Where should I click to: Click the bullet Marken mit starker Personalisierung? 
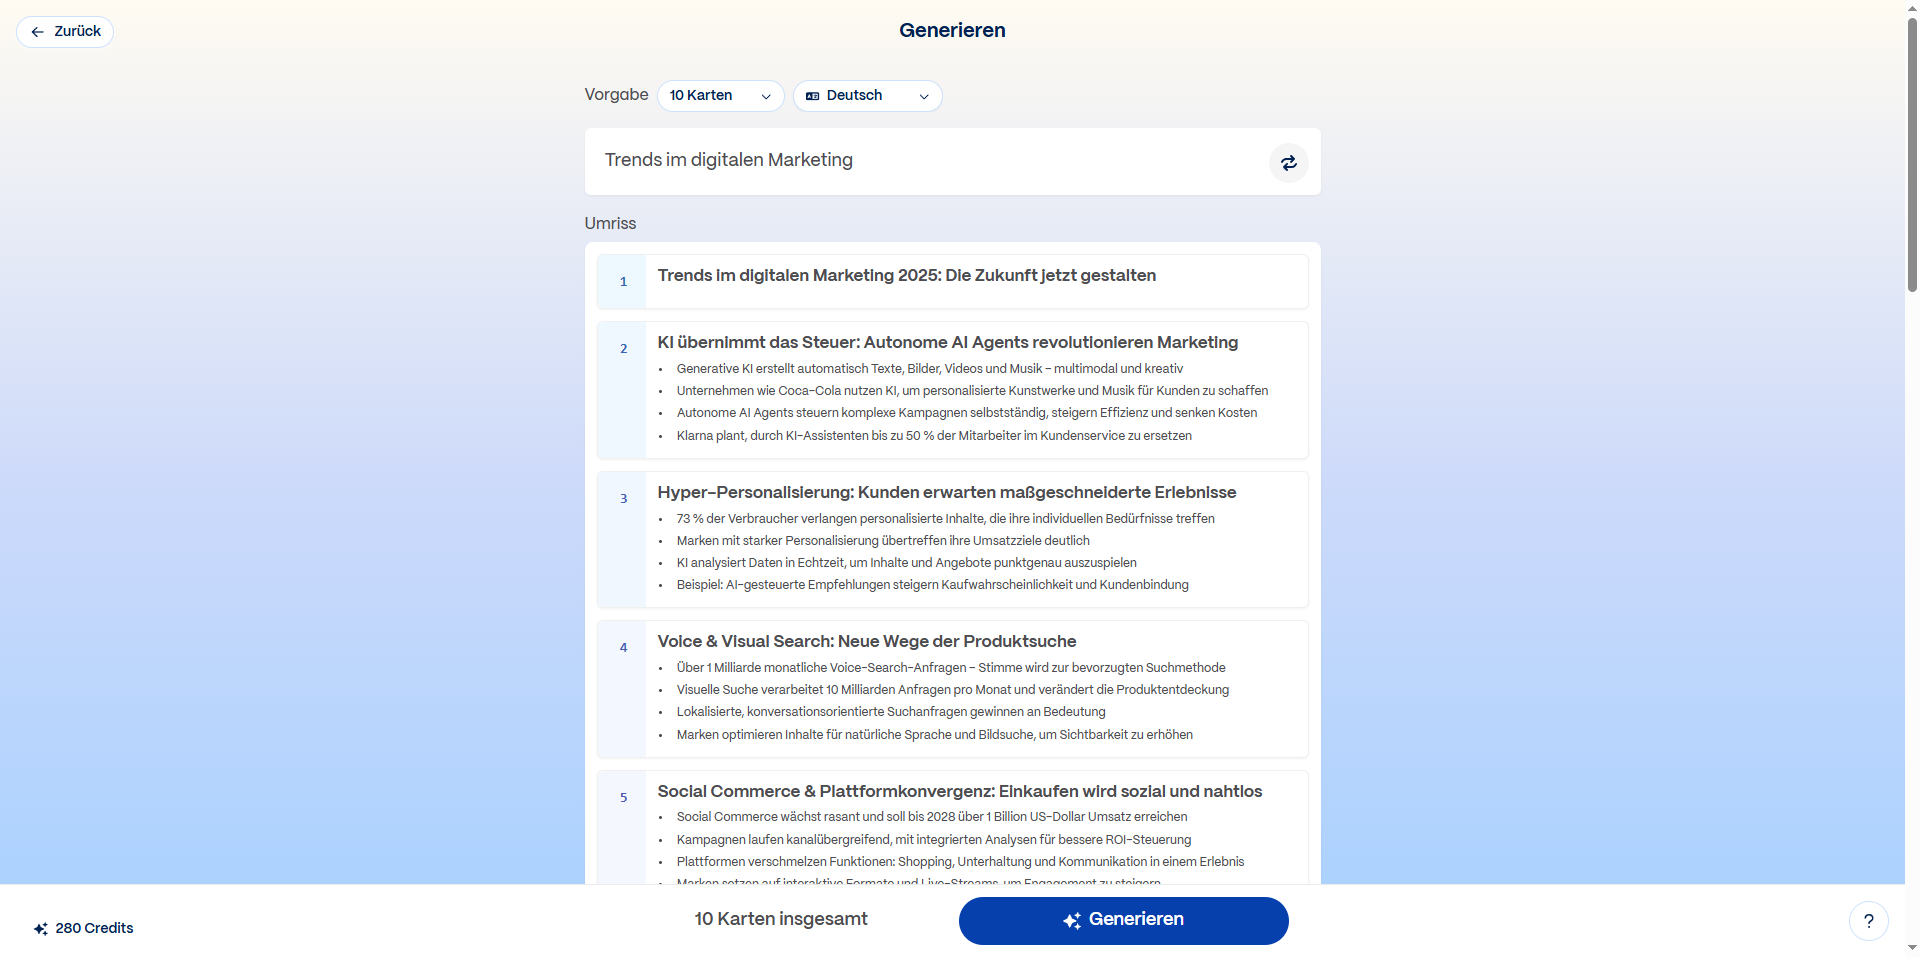click(x=883, y=541)
